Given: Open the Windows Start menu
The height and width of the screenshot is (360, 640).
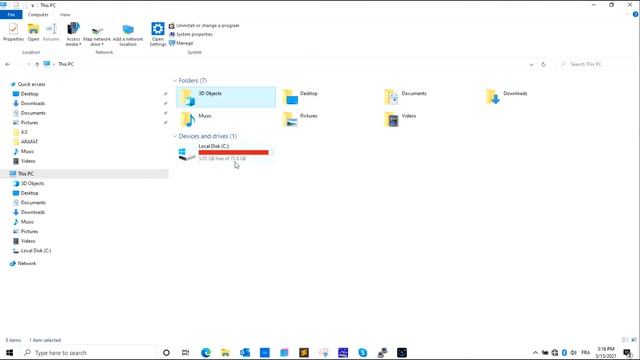Looking at the screenshot, I should (x=9, y=353).
